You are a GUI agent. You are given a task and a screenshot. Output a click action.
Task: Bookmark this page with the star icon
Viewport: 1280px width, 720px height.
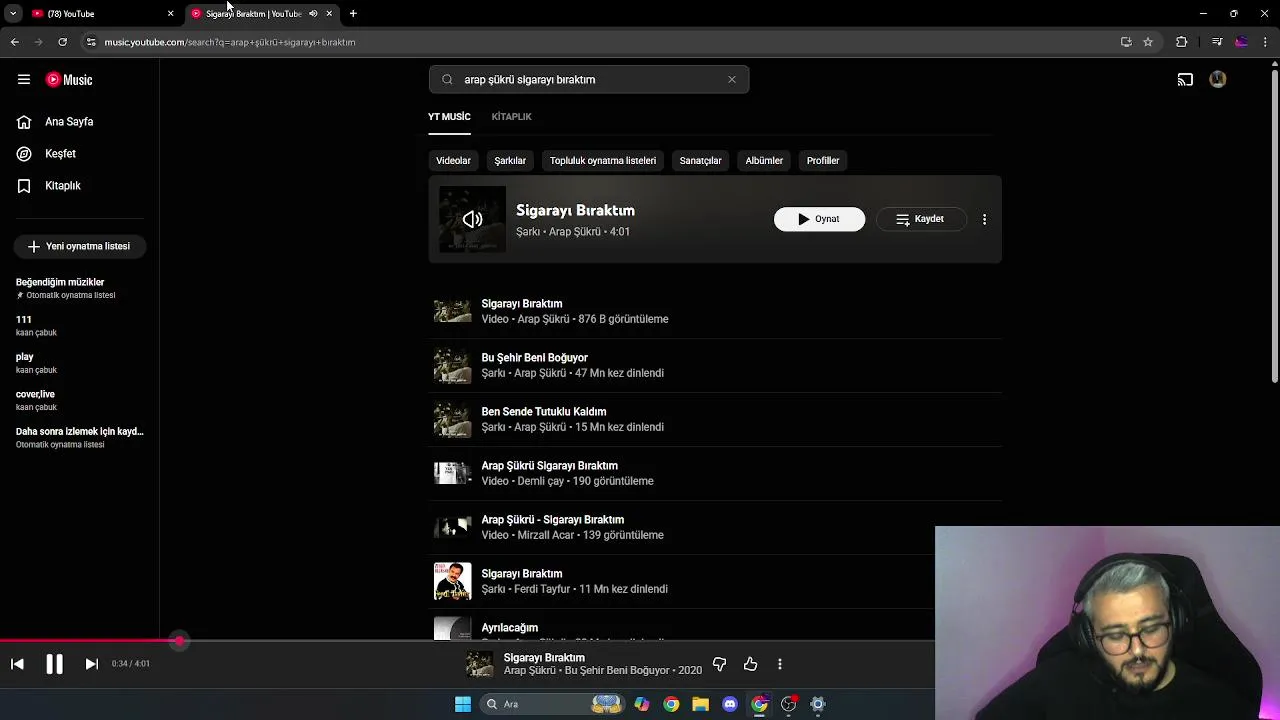(x=1148, y=42)
